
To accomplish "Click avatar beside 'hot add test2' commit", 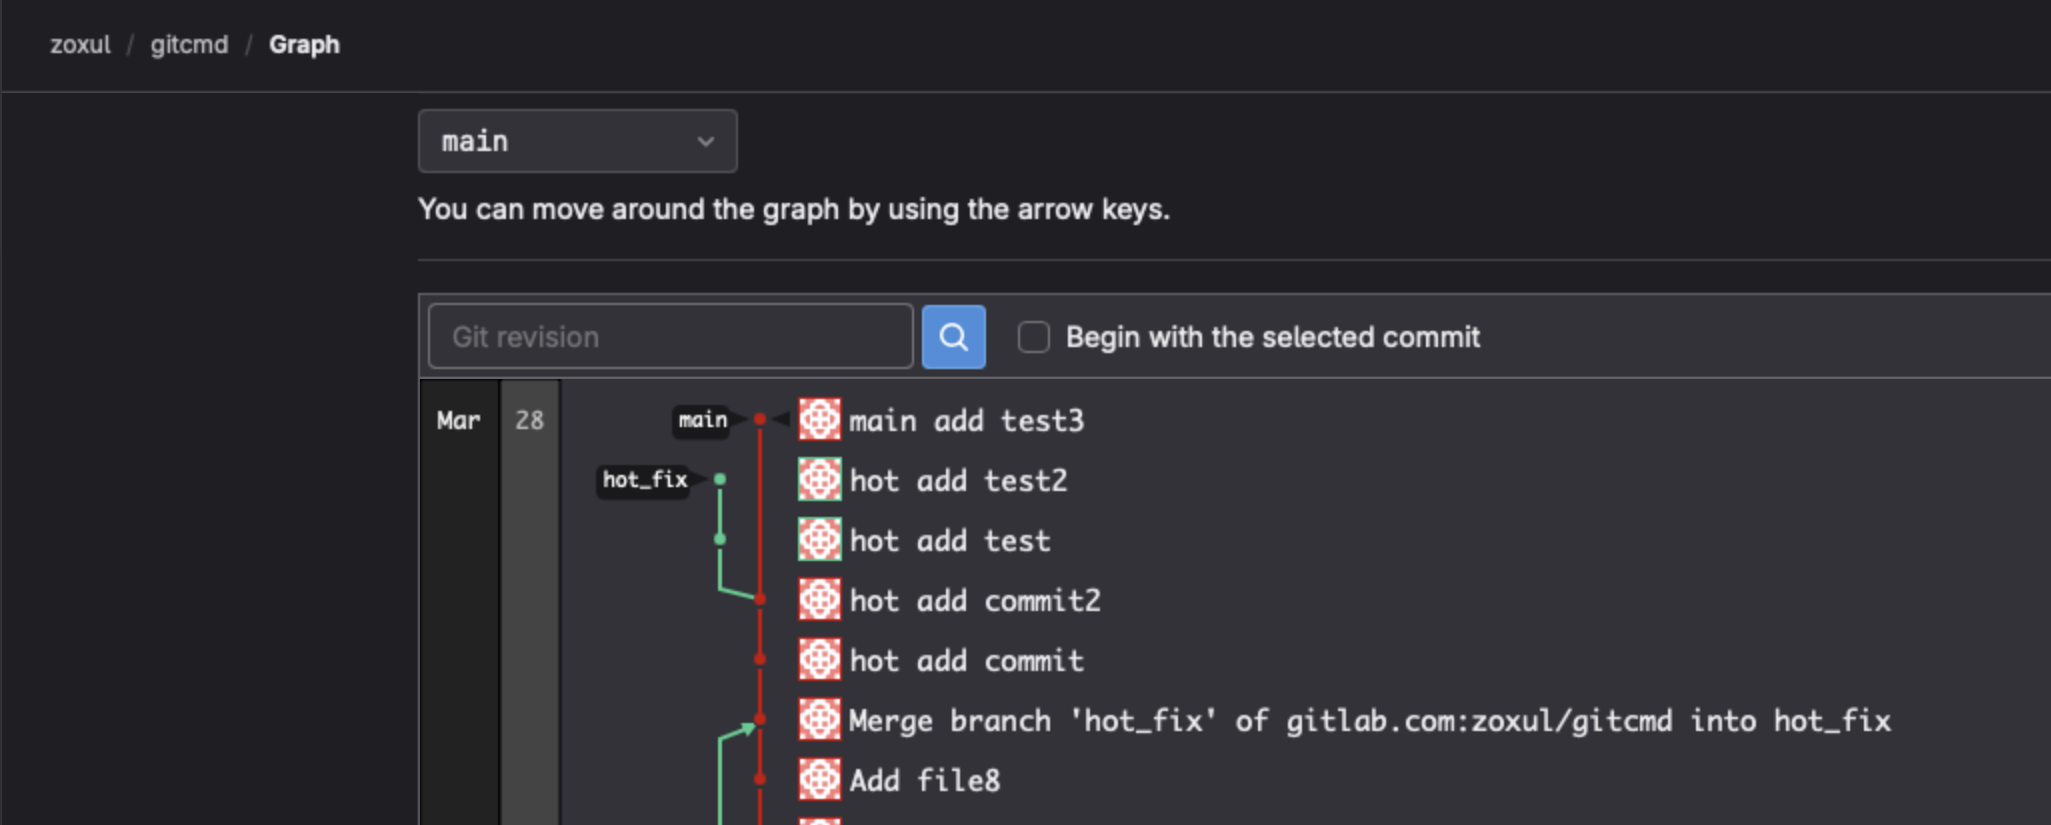I will pyautogui.click(x=819, y=480).
